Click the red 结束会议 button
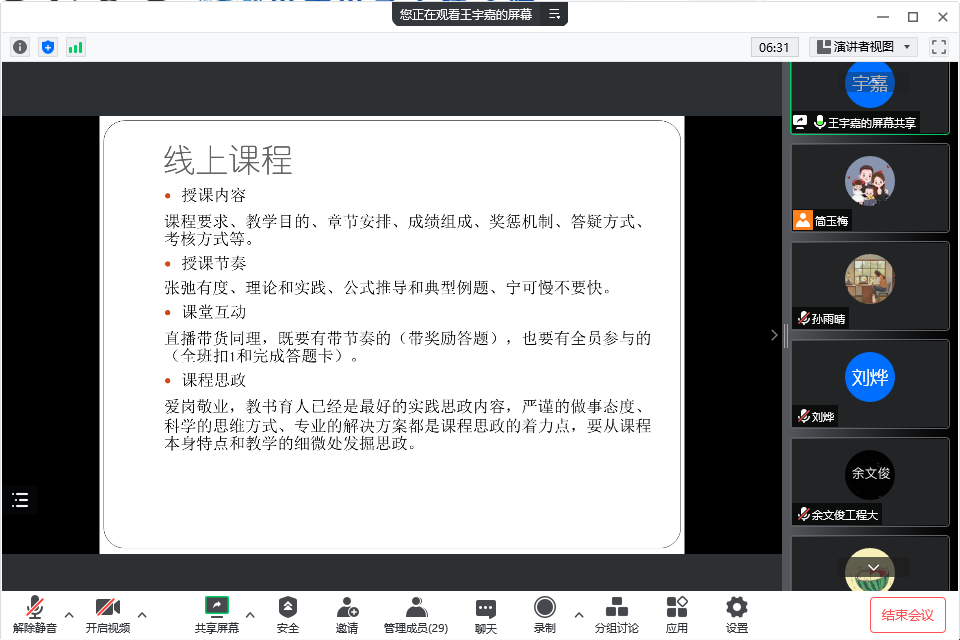 point(908,615)
